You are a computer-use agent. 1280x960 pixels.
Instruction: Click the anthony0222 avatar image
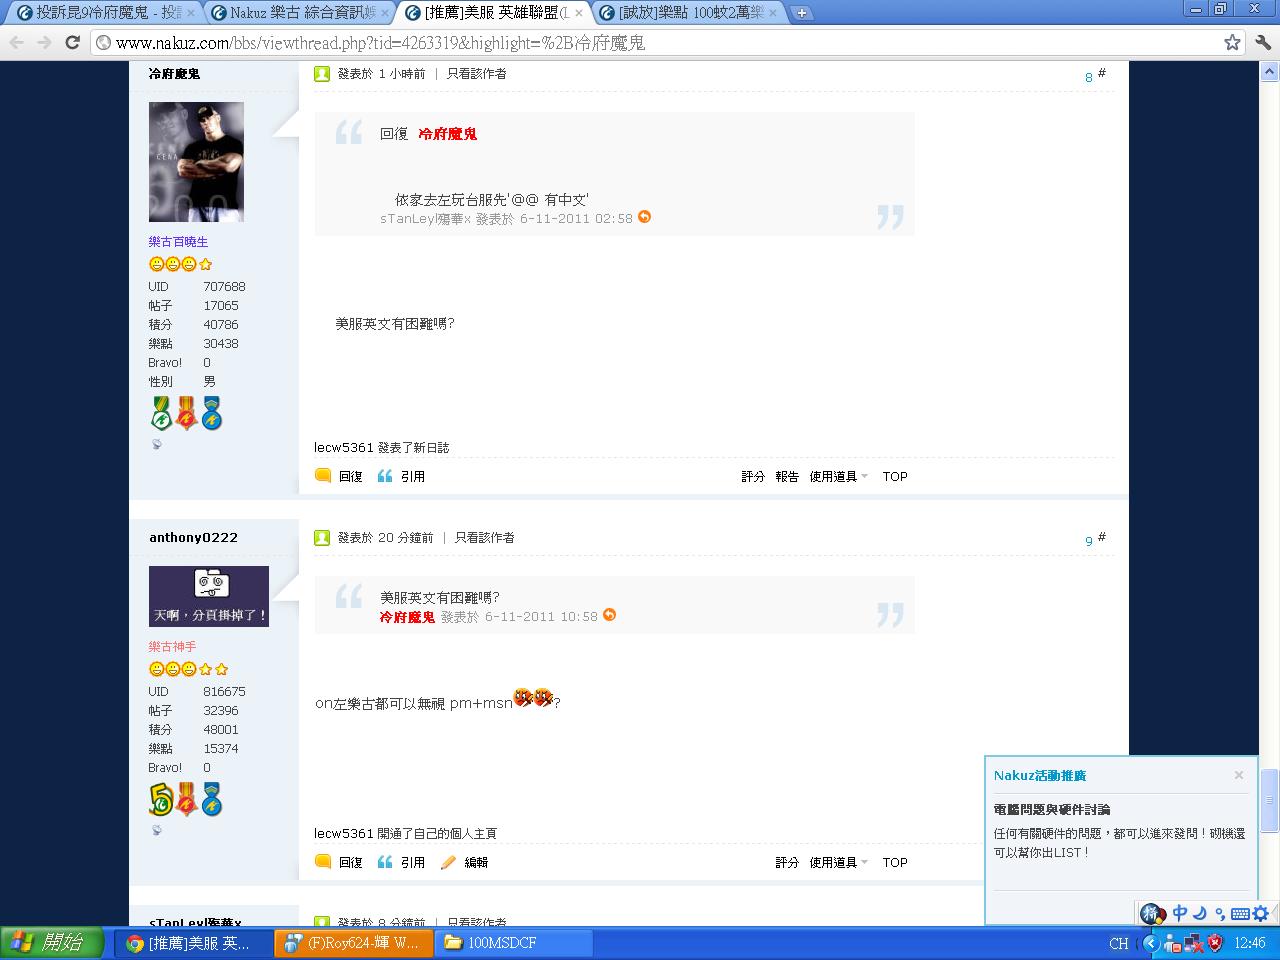point(209,596)
